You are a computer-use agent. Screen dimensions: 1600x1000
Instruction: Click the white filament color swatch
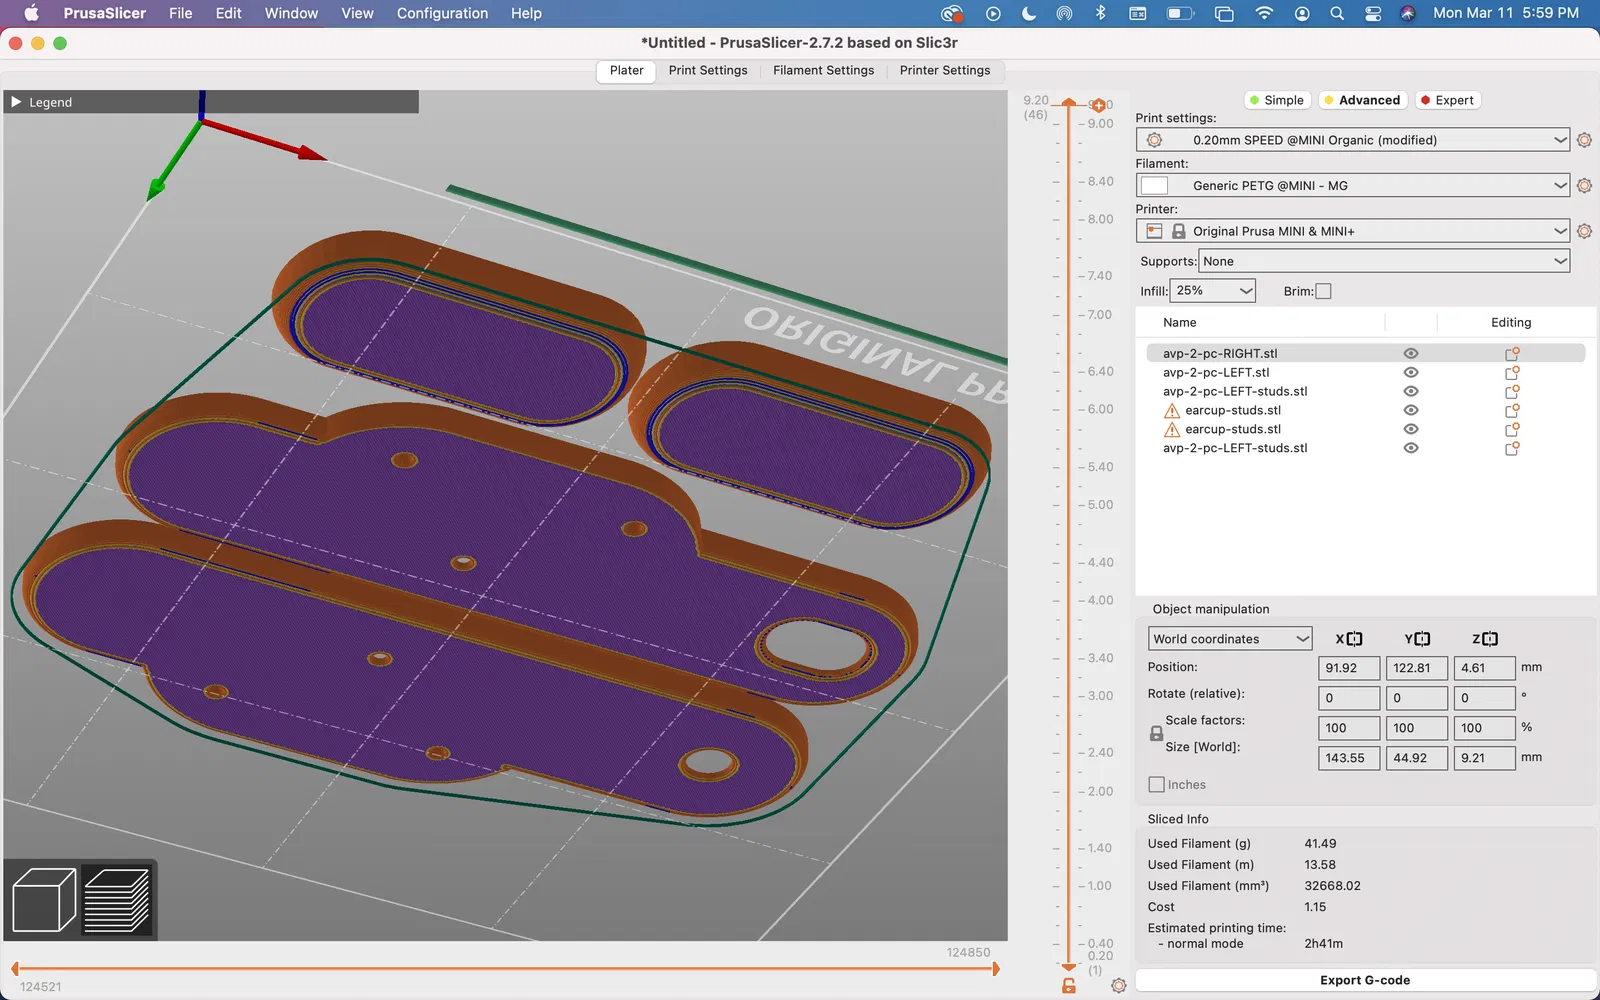pos(1154,186)
